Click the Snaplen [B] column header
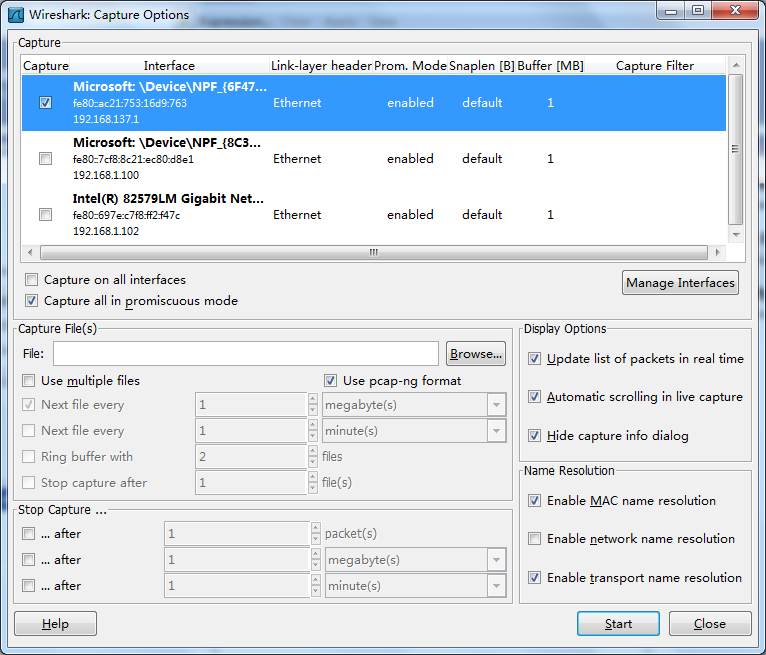The image size is (766, 655). 482,66
